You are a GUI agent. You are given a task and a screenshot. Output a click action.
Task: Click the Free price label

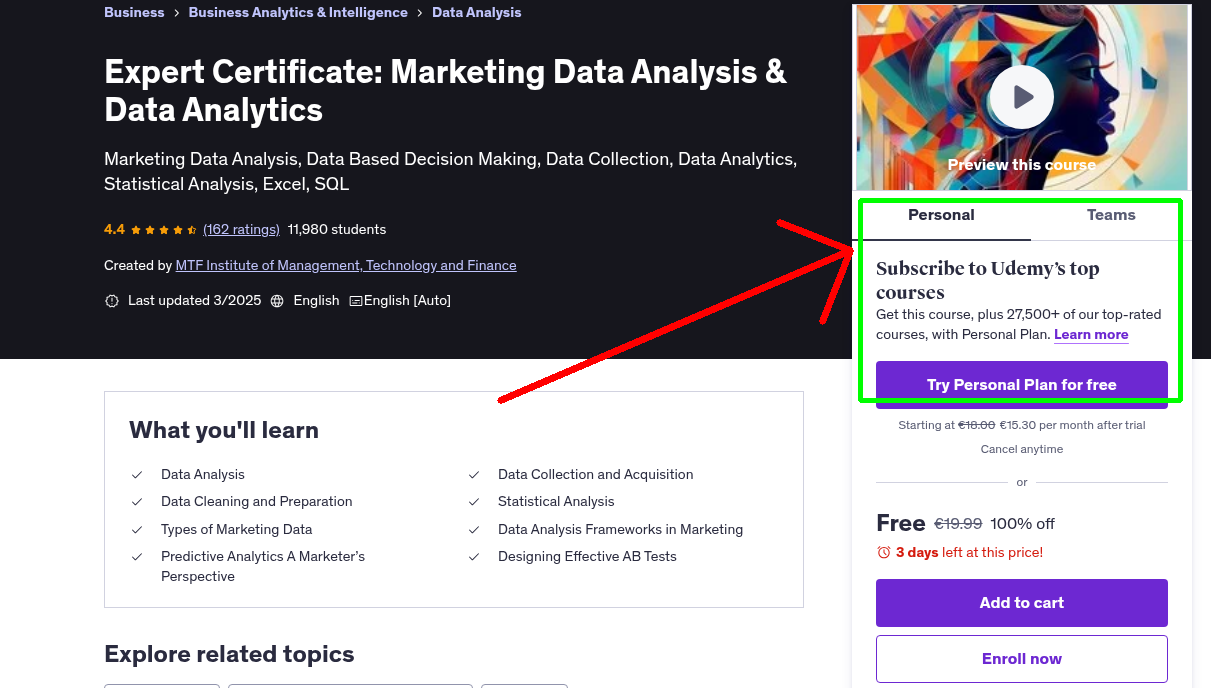[x=901, y=523]
